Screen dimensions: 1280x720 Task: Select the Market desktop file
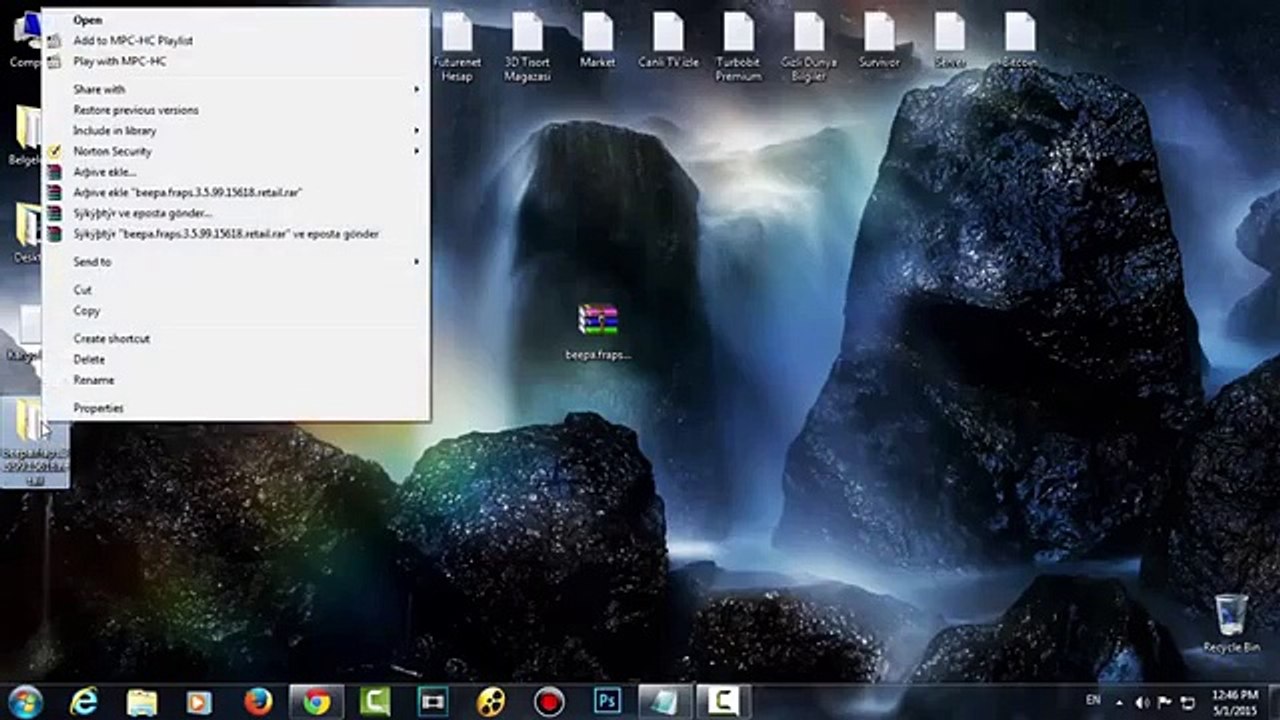[598, 40]
